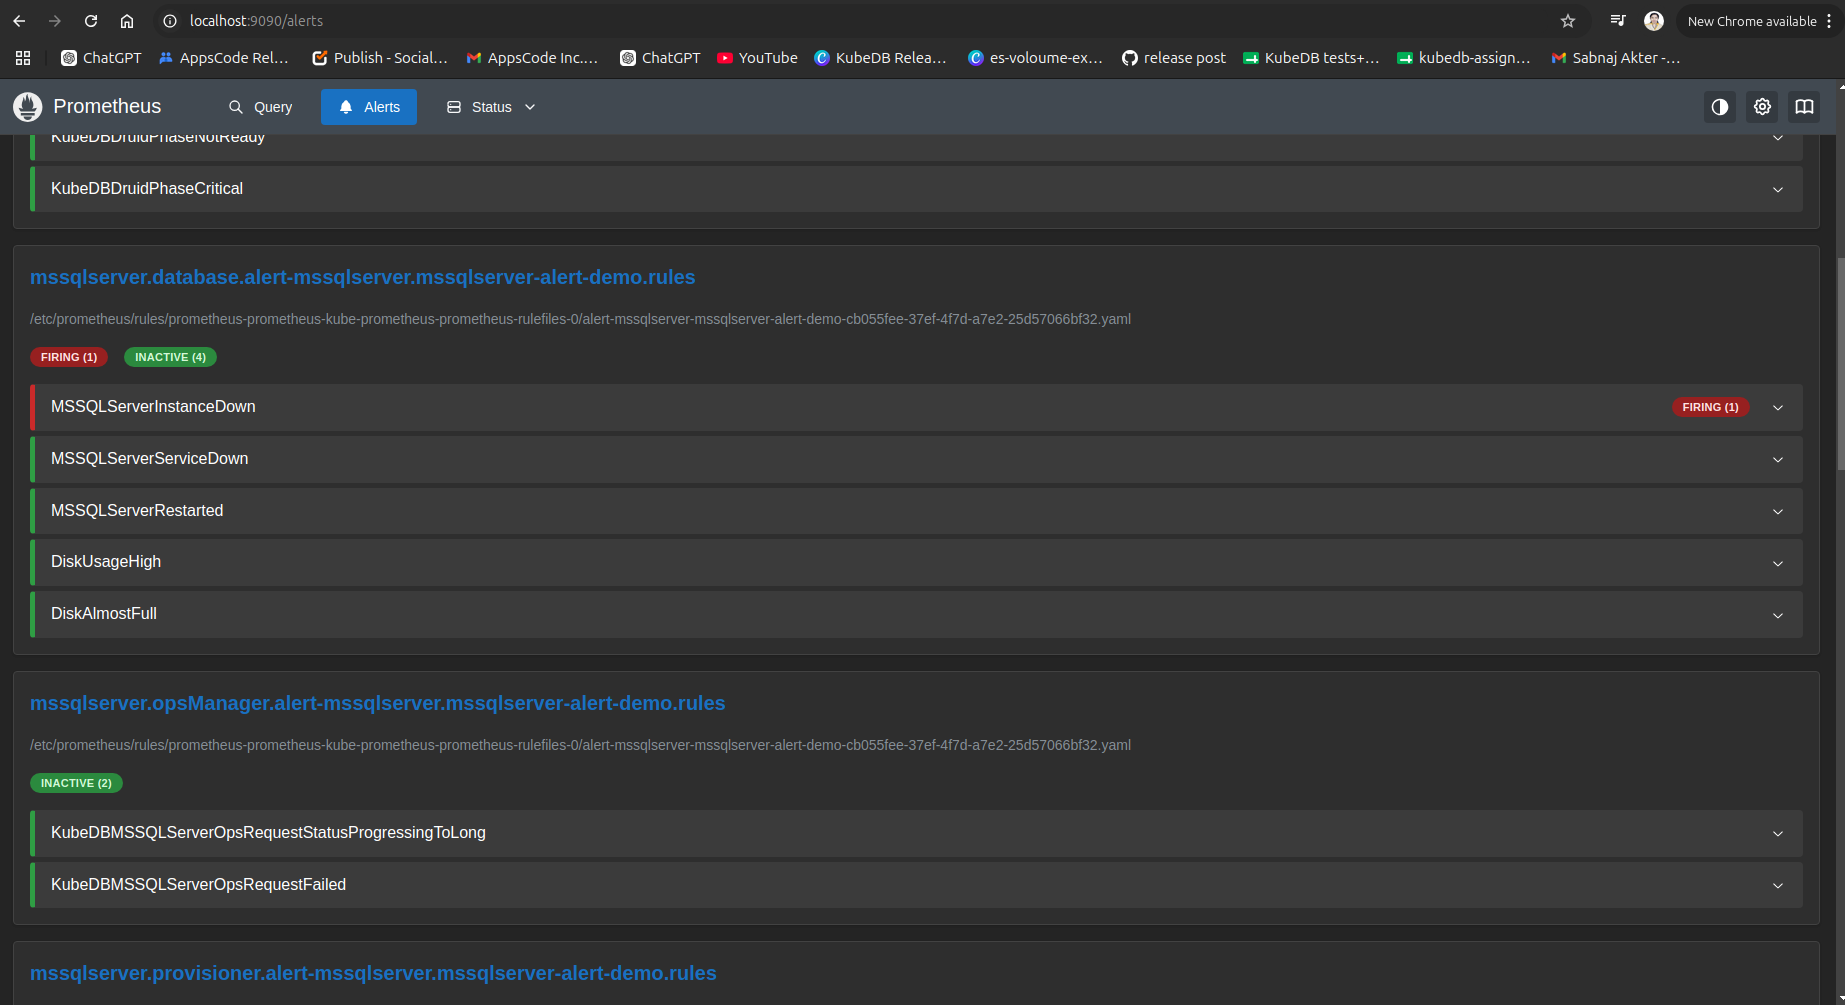
Task: Open the settings gear in Prometheus header
Action: [x=1762, y=107]
